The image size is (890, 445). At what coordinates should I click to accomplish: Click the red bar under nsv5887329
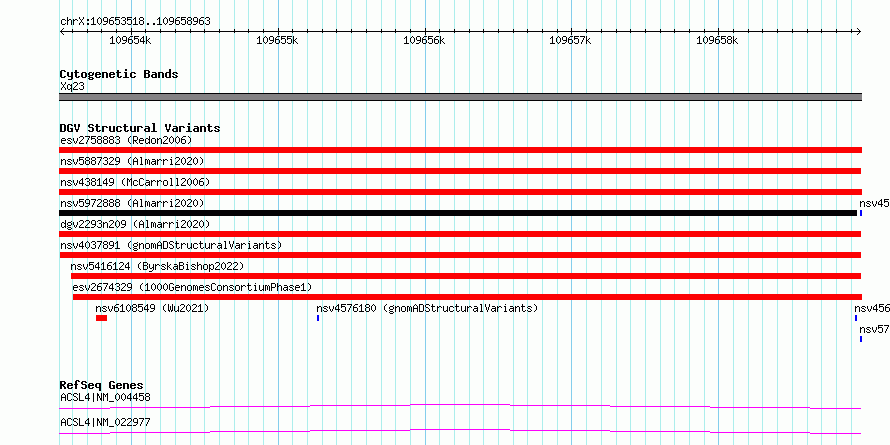click(460, 171)
